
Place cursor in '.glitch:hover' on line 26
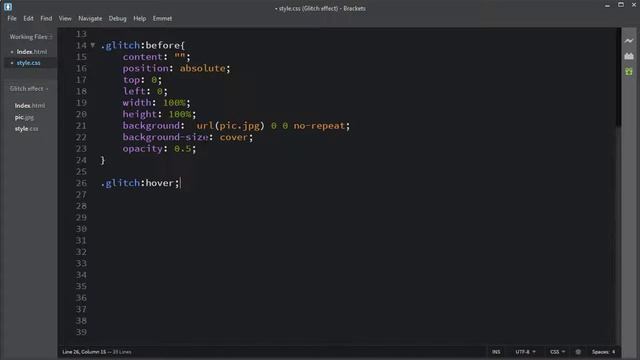pyautogui.click(x=137, y=183)
